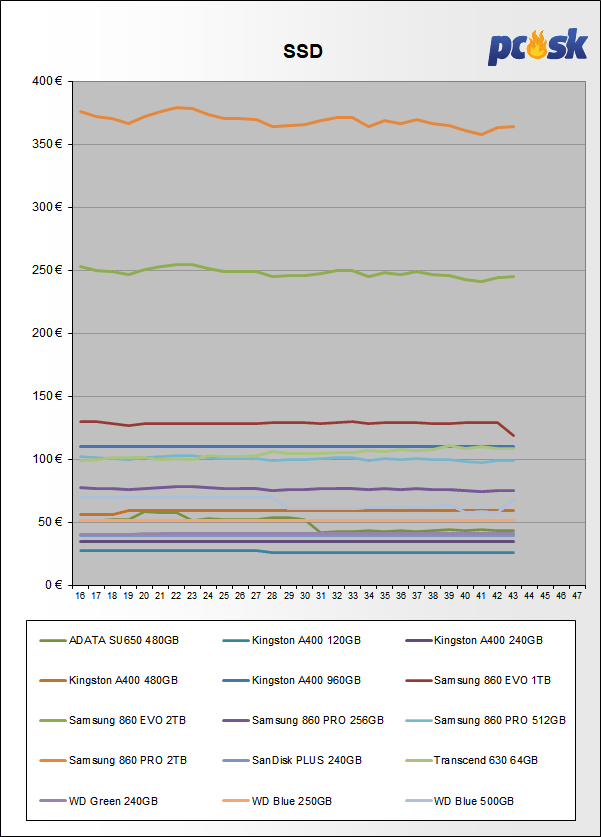Click the SSD chart title

pyautogui.click(x=303, y=51)
